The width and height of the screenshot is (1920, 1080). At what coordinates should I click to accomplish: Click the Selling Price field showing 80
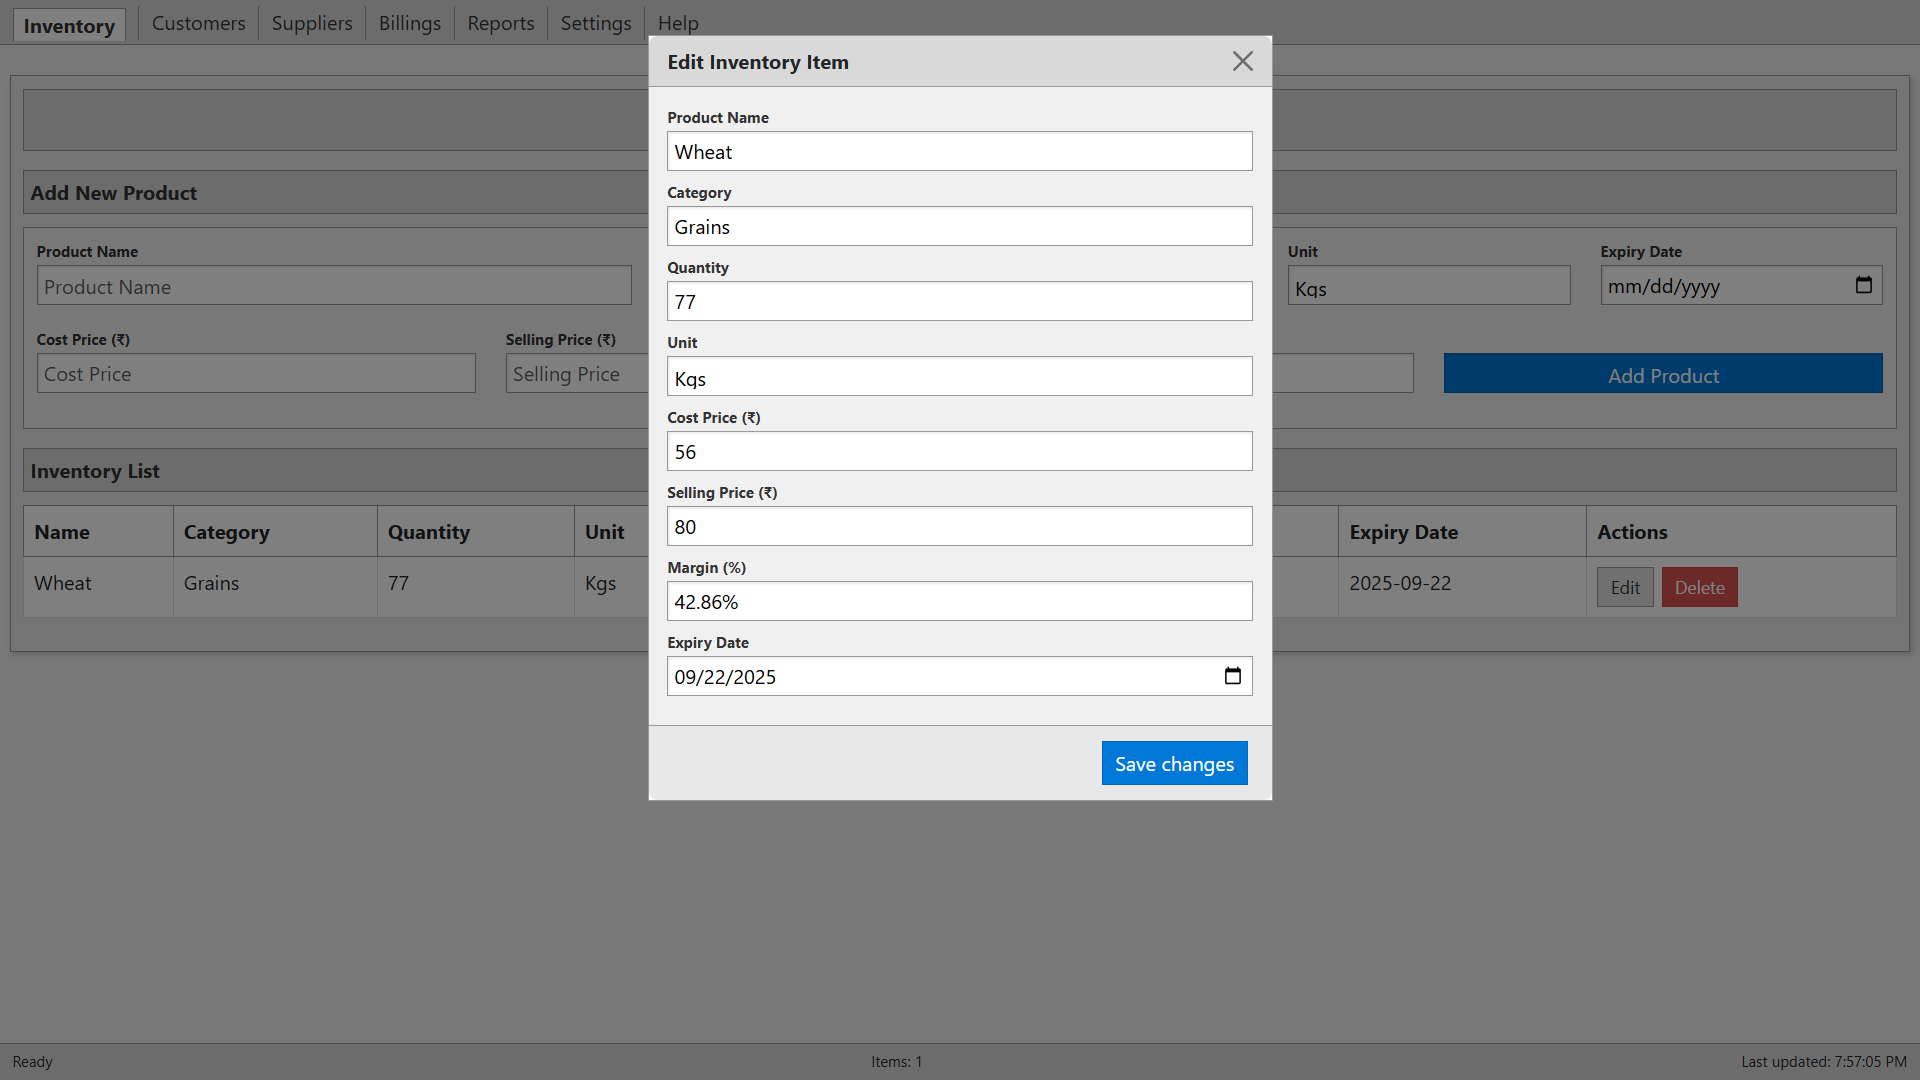coord(959,526)
